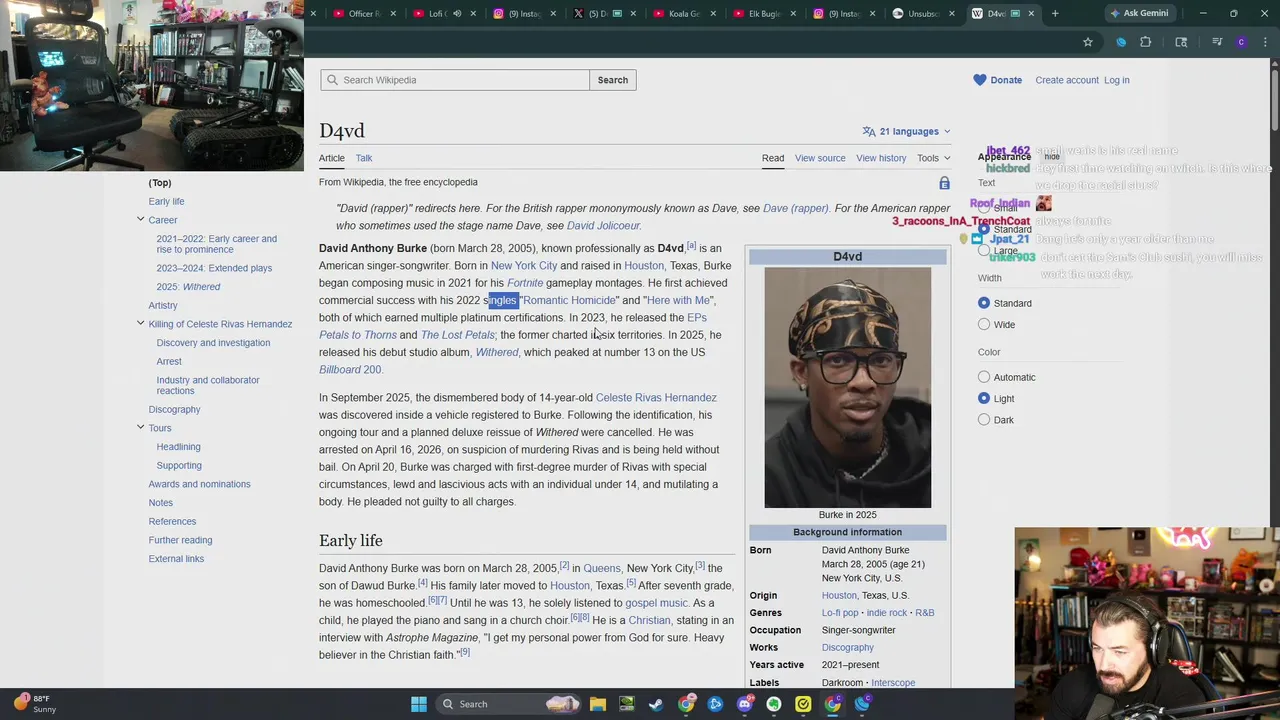This screenshot has width=1280, height=720.
Task: Select the Article tab
Action: coord(332,158)
